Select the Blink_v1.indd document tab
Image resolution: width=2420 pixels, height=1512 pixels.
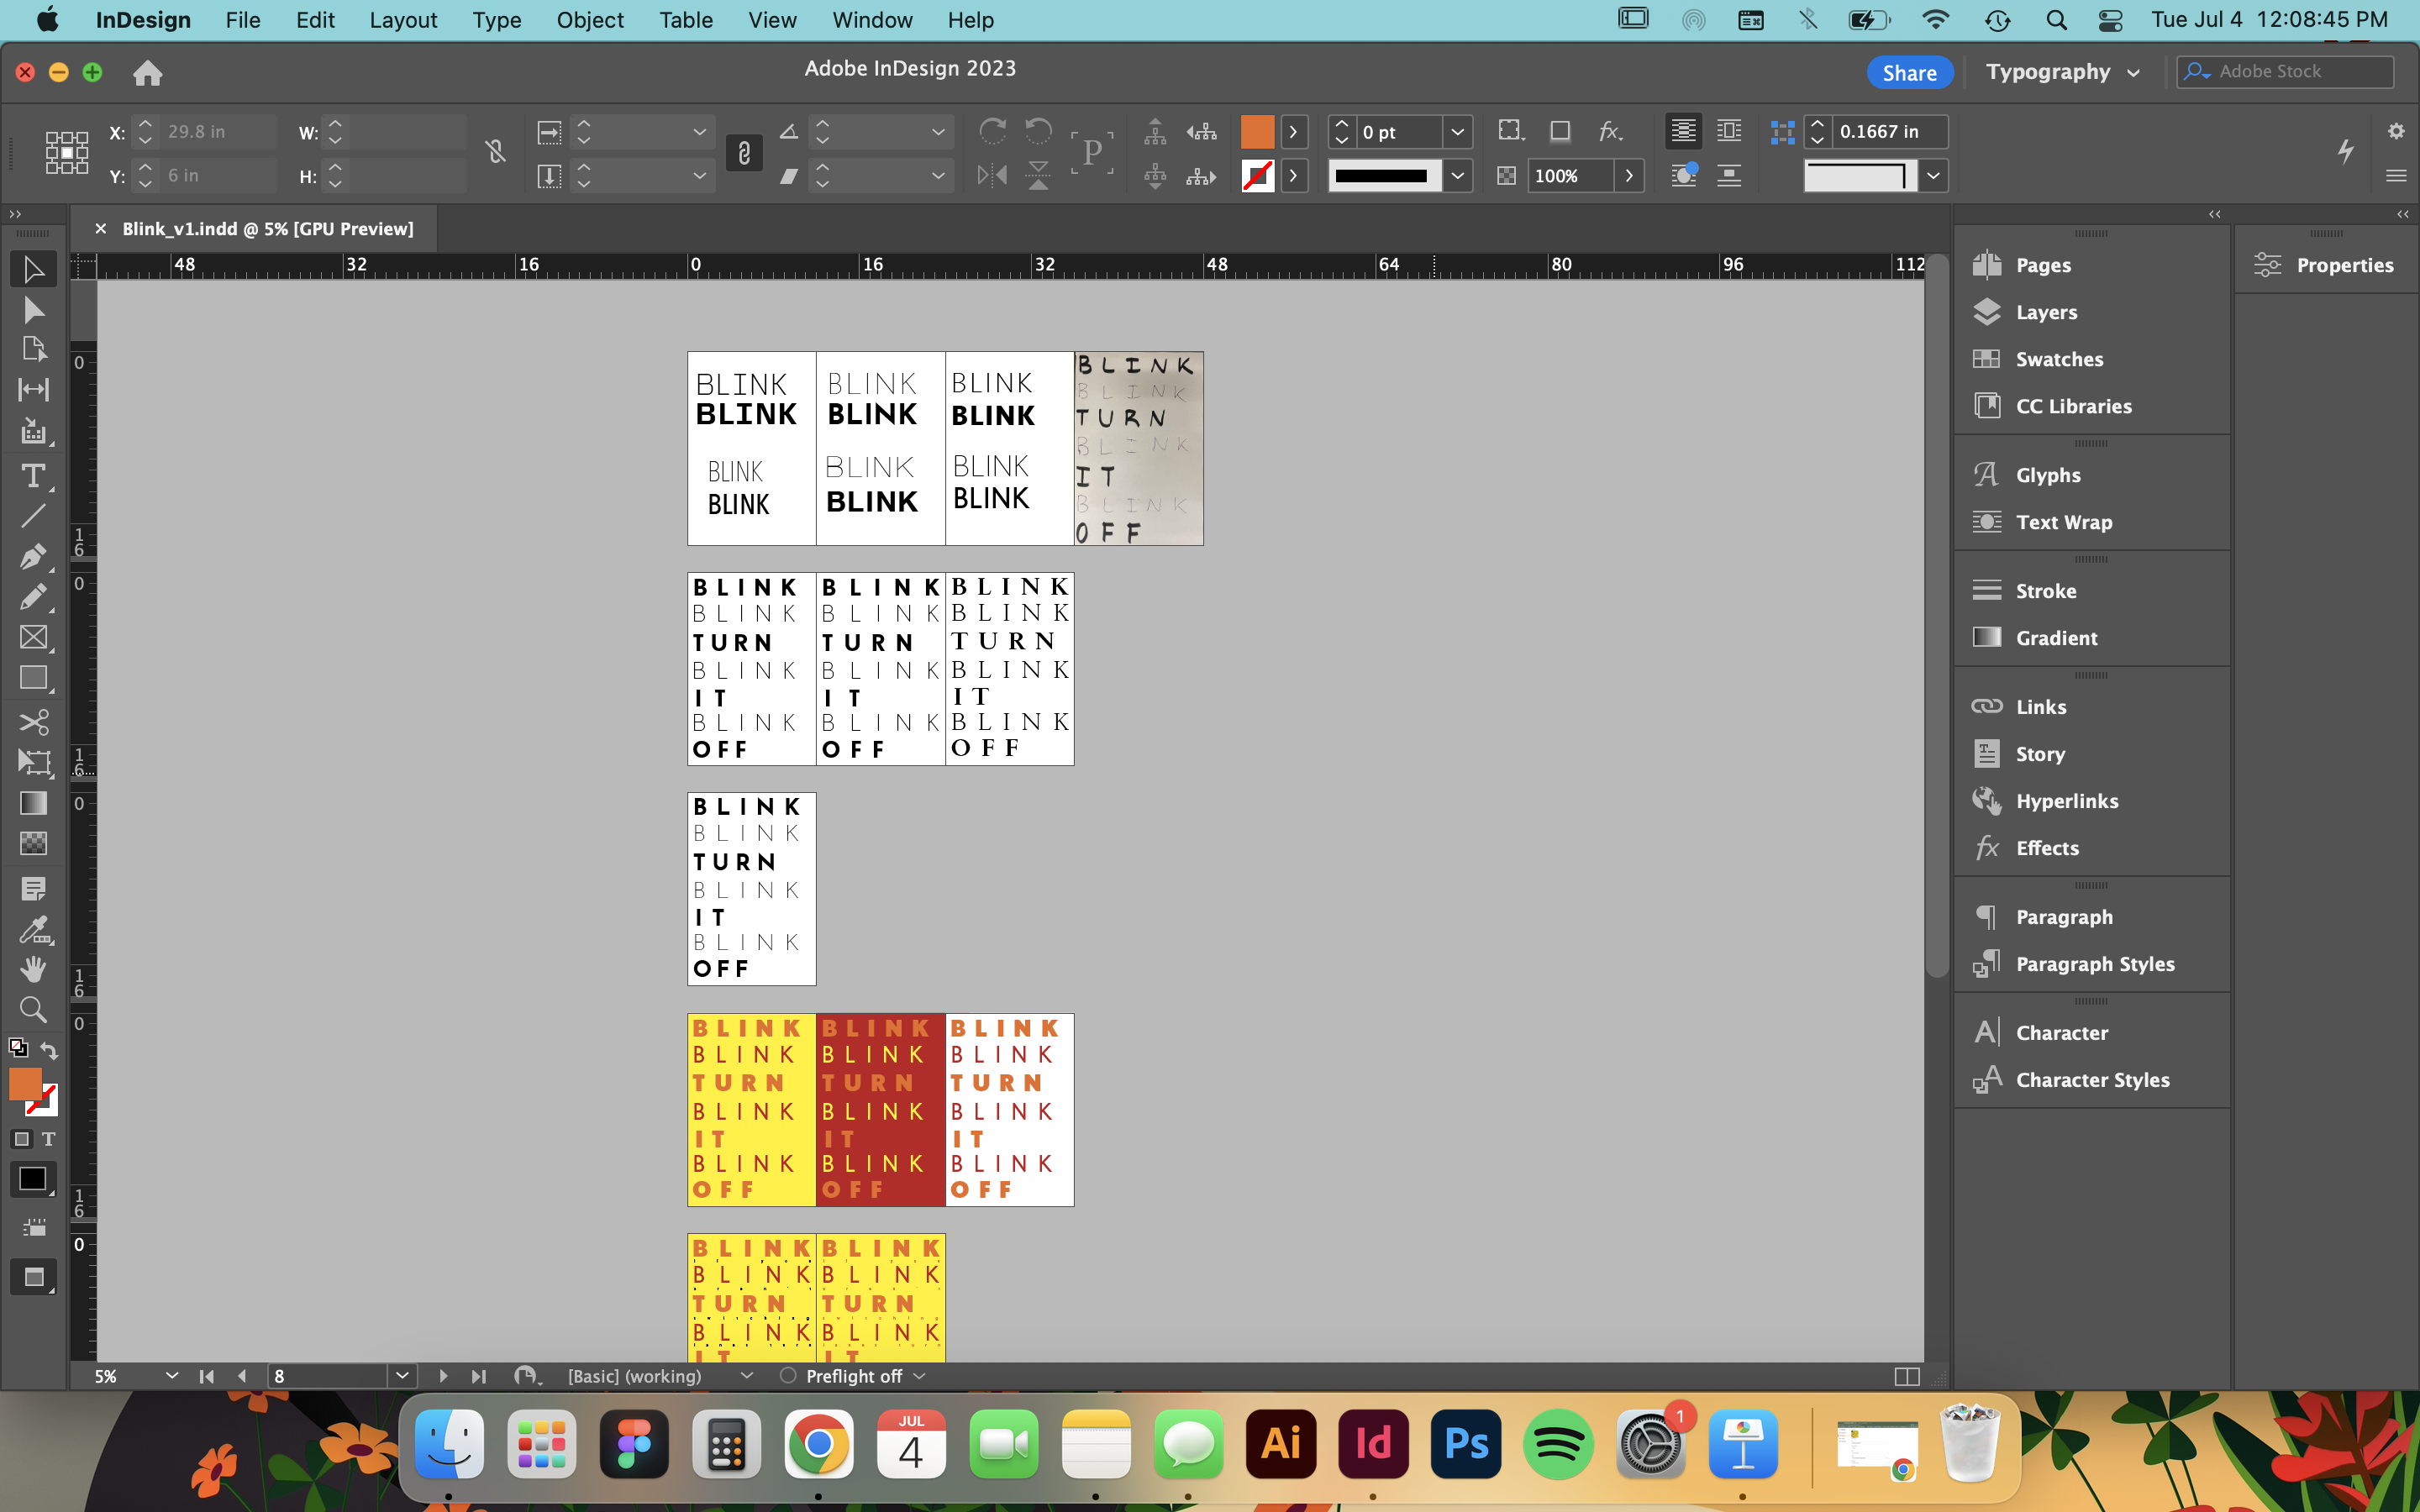[x=267, y=229]
